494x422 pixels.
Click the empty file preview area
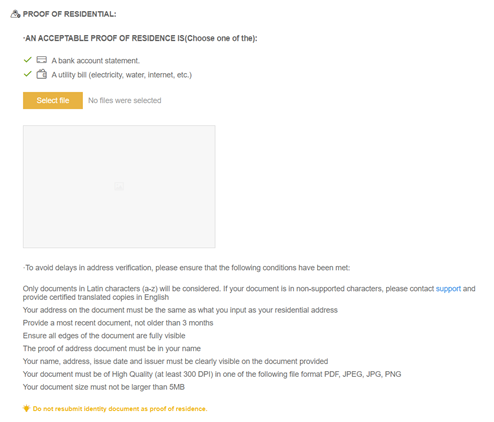[x=119, y=186]
